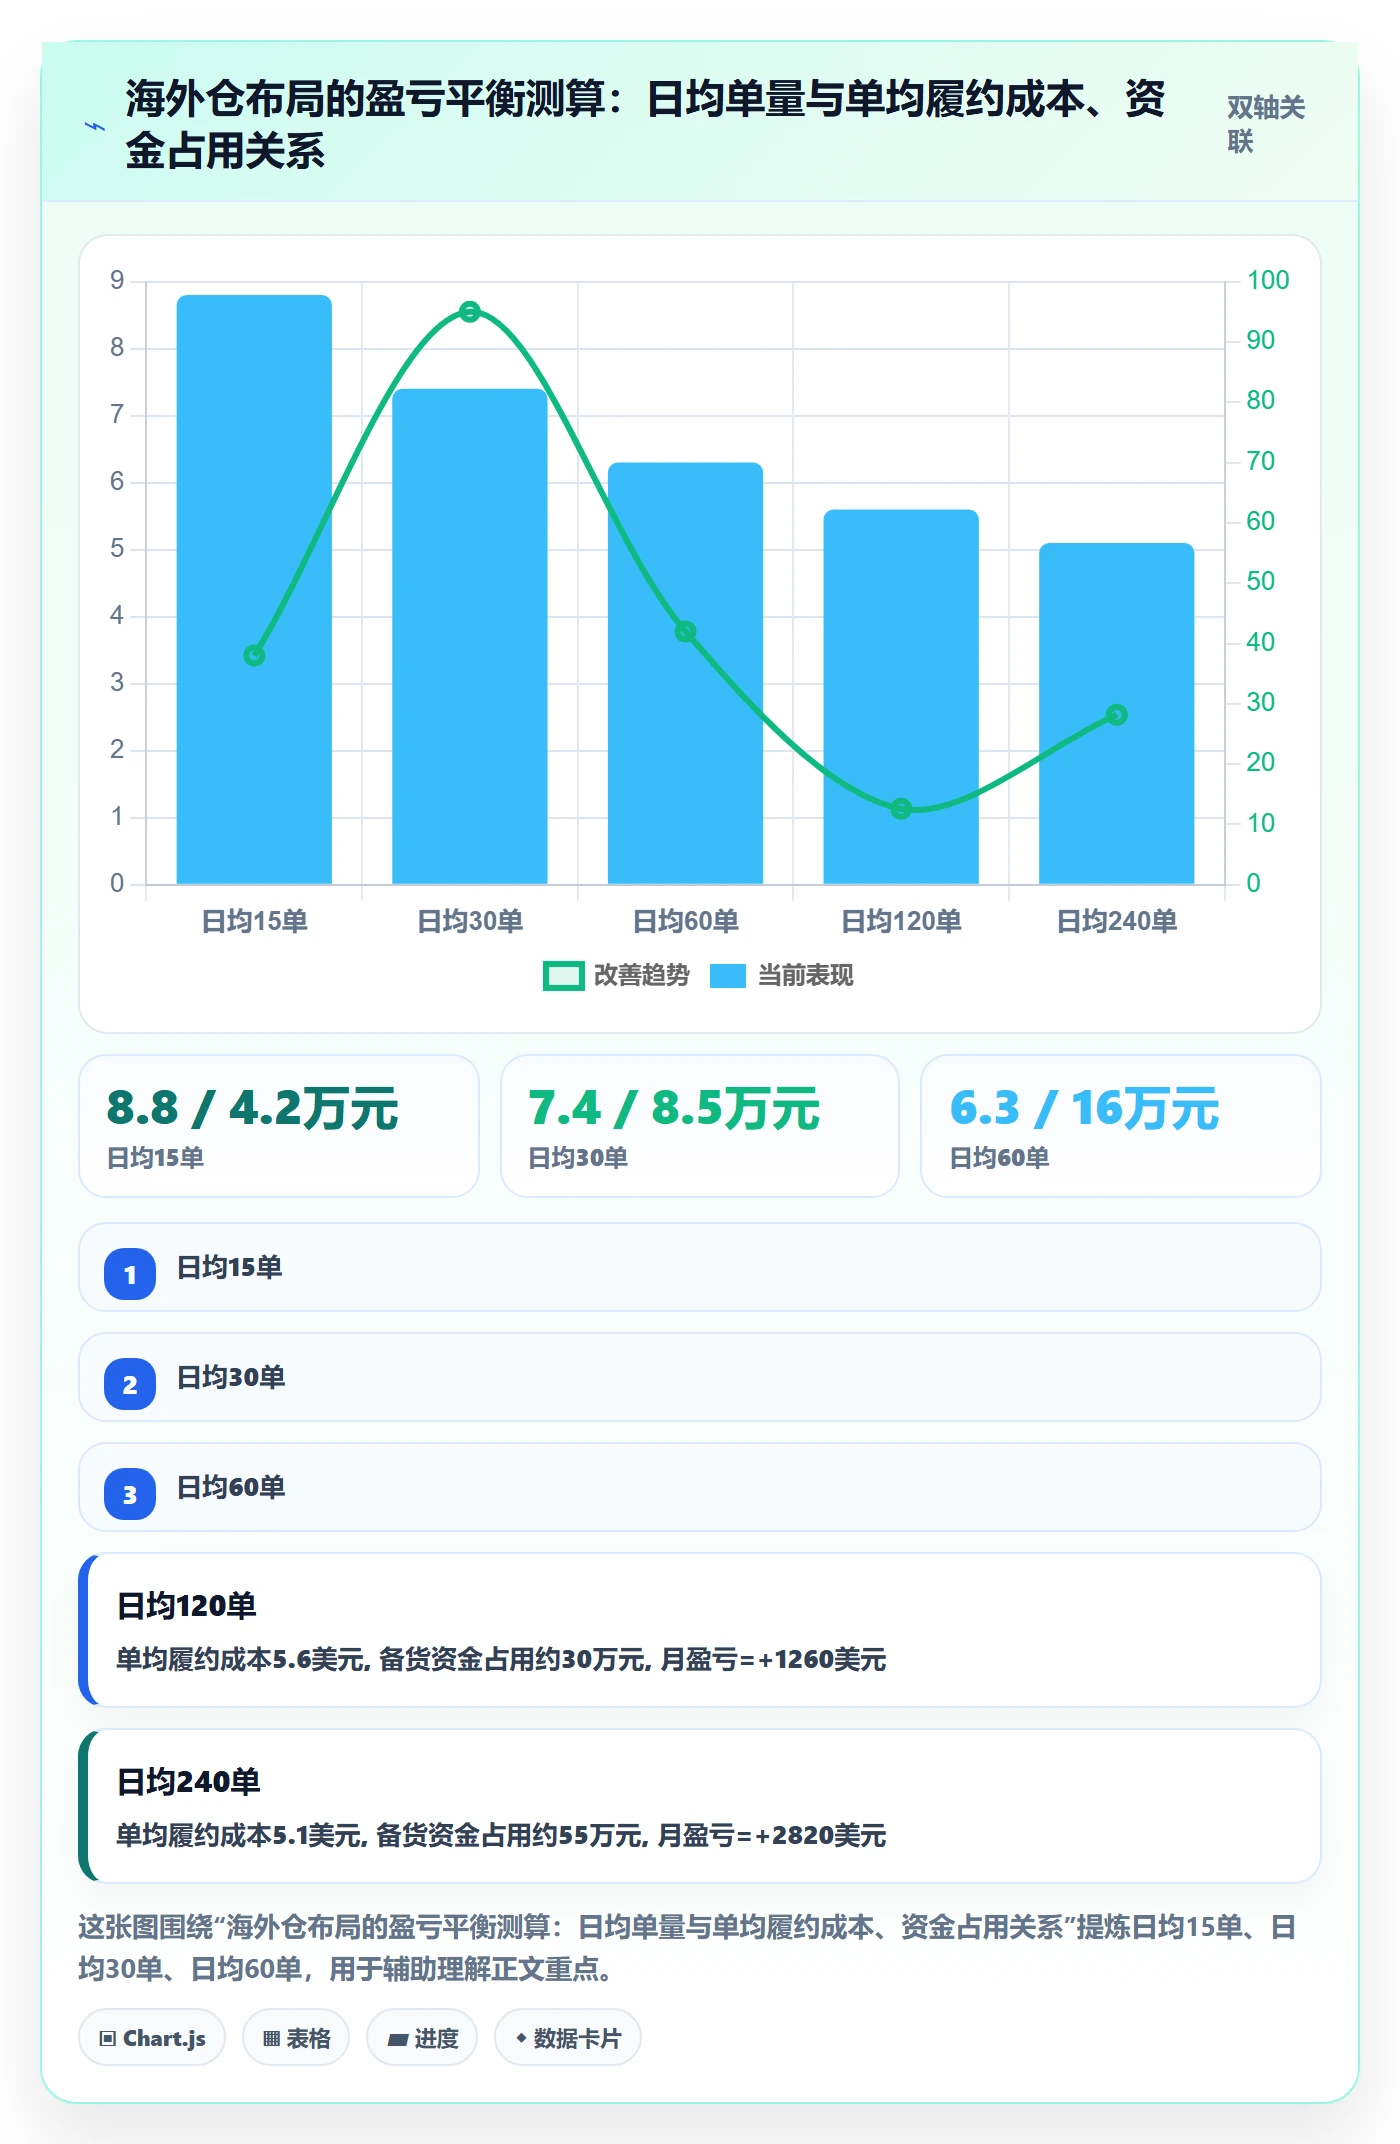Click x-axis label 日均240单
Viewport: 1400px width, 2144px height.
click(x=1117, y=921)
